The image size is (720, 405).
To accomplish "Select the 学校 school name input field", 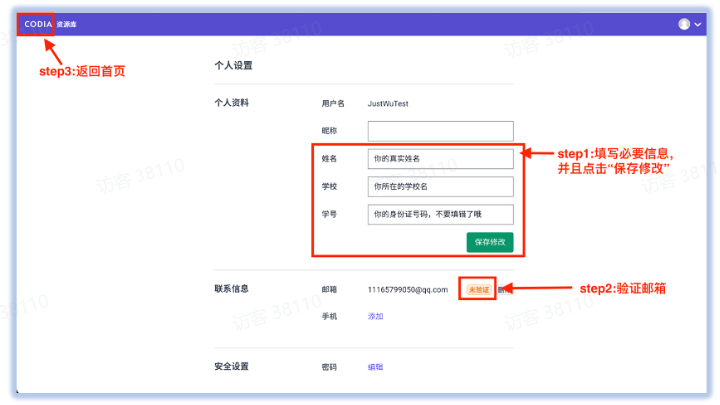I will tap(440, 187).
